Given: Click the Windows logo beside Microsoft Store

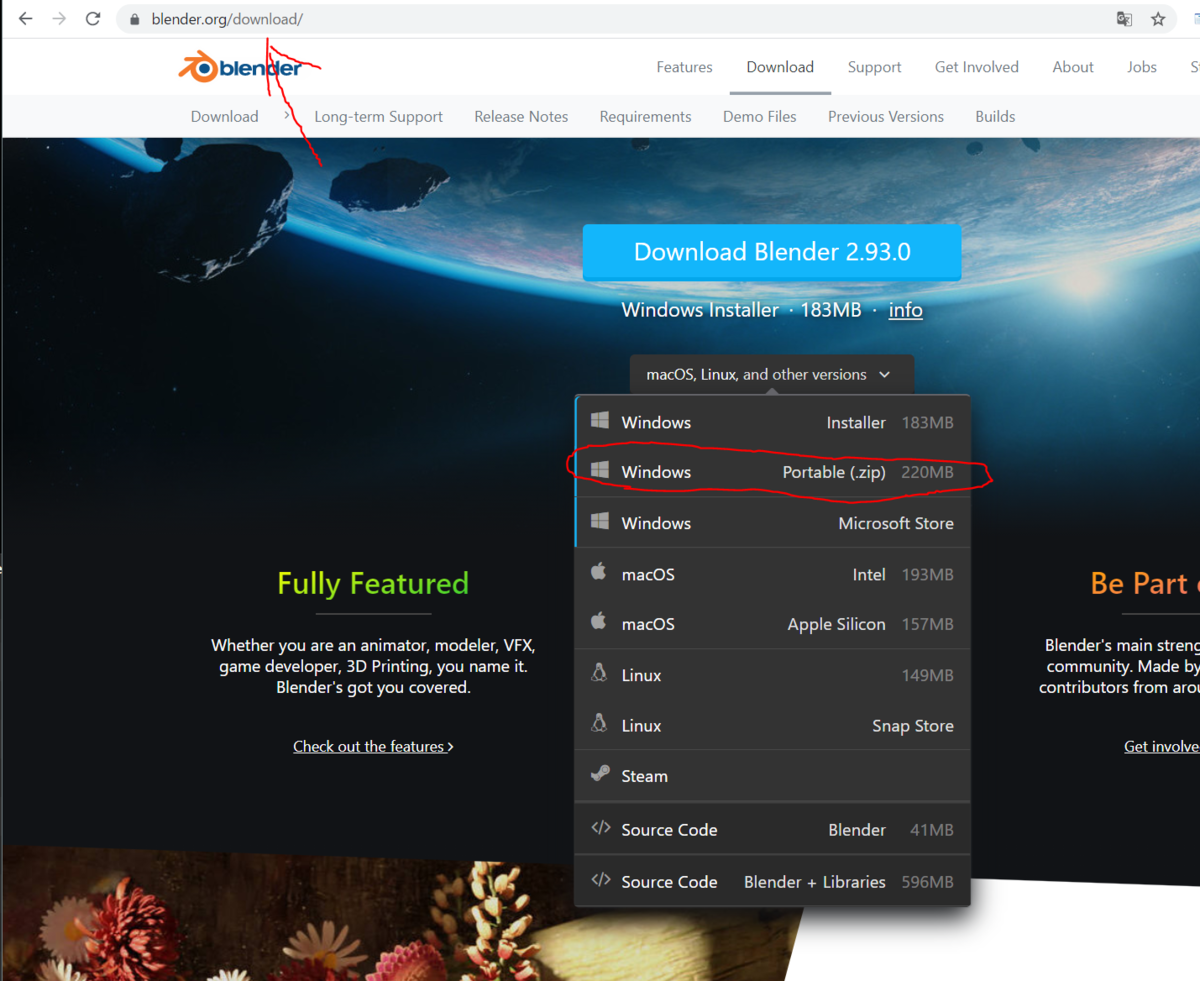Looking at the screenshot, I should [x=599, y=522].
